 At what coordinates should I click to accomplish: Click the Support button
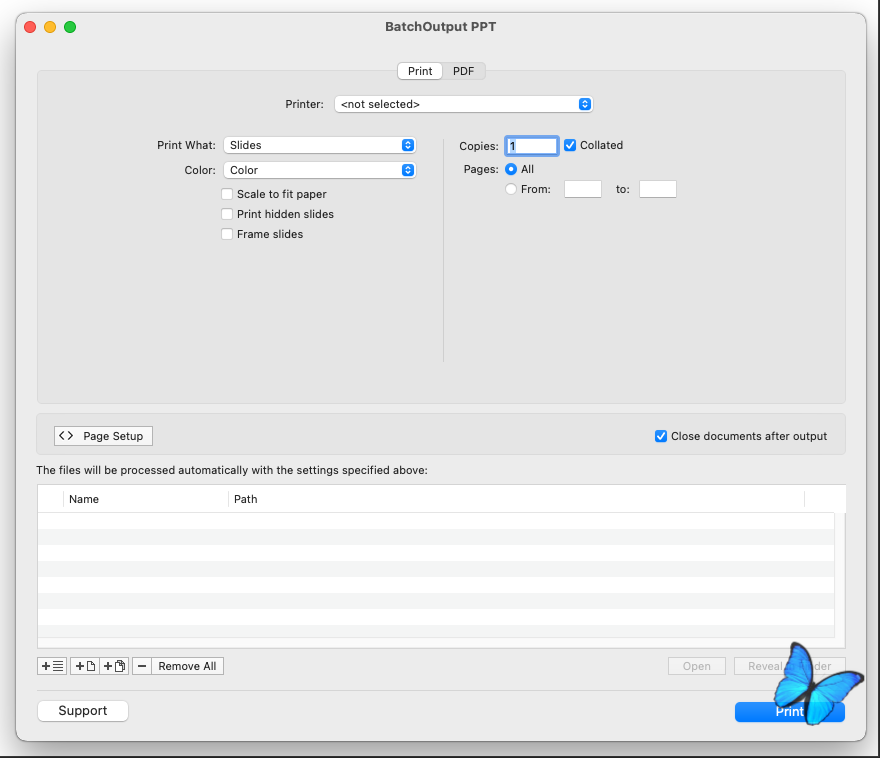pyautogui.click(x=82, y=711)
